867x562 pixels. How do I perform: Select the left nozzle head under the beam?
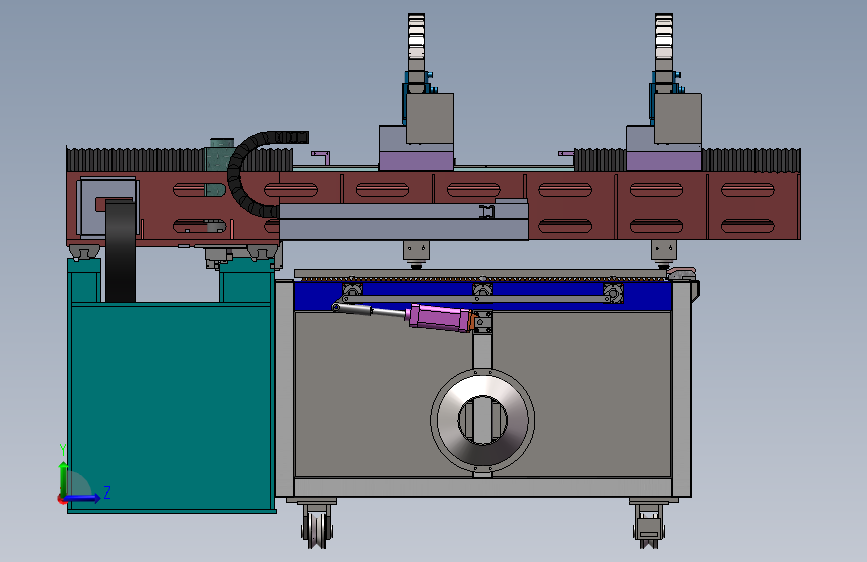416,253
